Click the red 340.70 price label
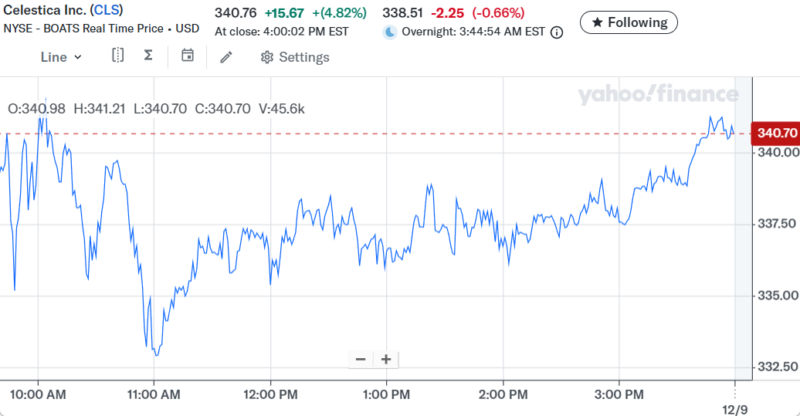Viewport: 800px width, 416px height. (x=777, y=133)
